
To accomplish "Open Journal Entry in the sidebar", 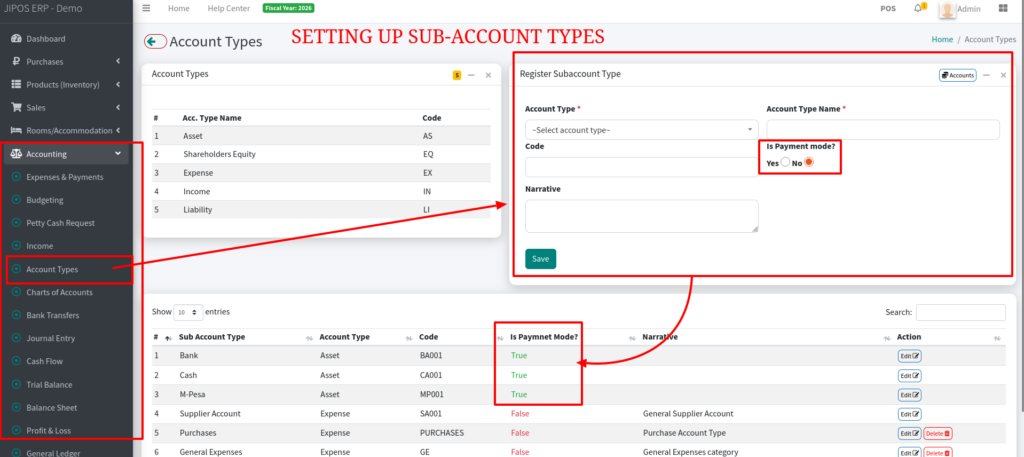I will coord(50,338).
